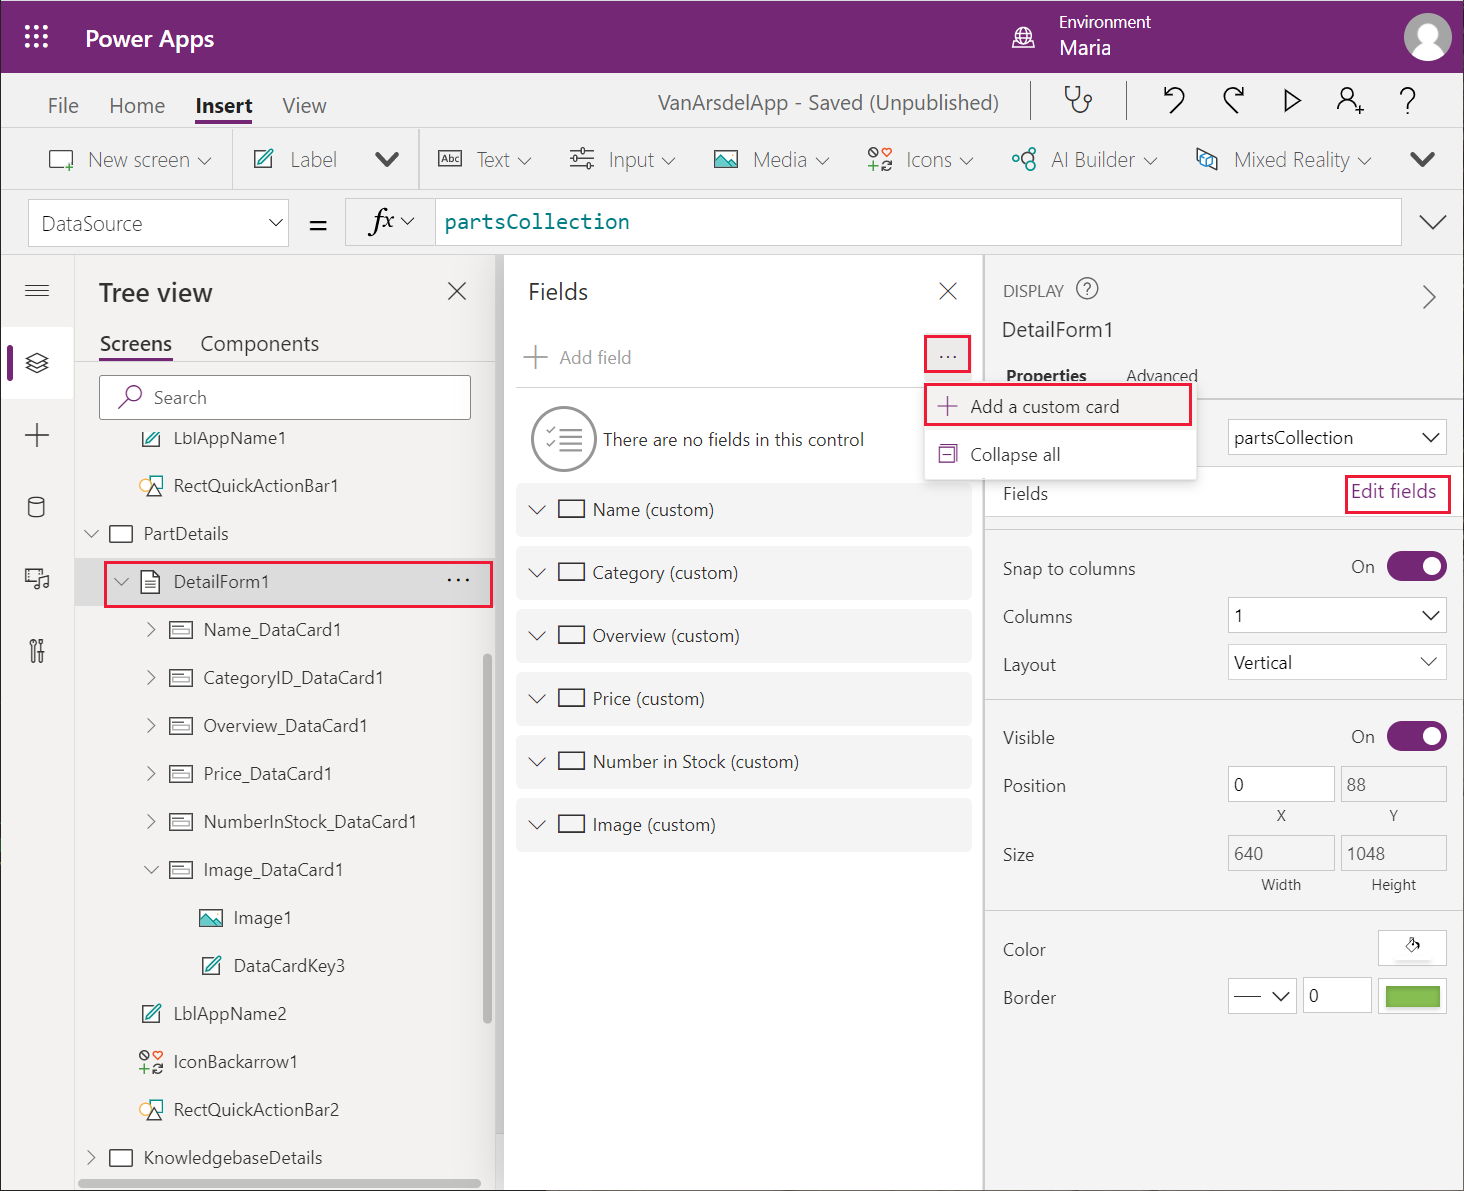
Task: Click the Undo arrow icon
Action: pyautogui.click(x=1174, y=100)
